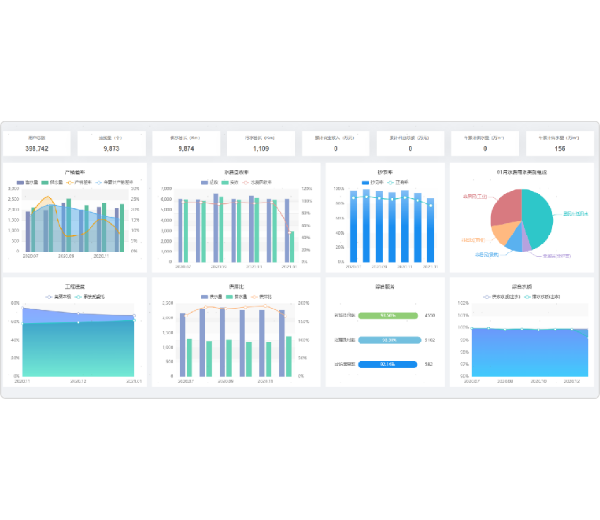Click the KPI card showing 156
This screenshot has width=600, height=520.
559,143
